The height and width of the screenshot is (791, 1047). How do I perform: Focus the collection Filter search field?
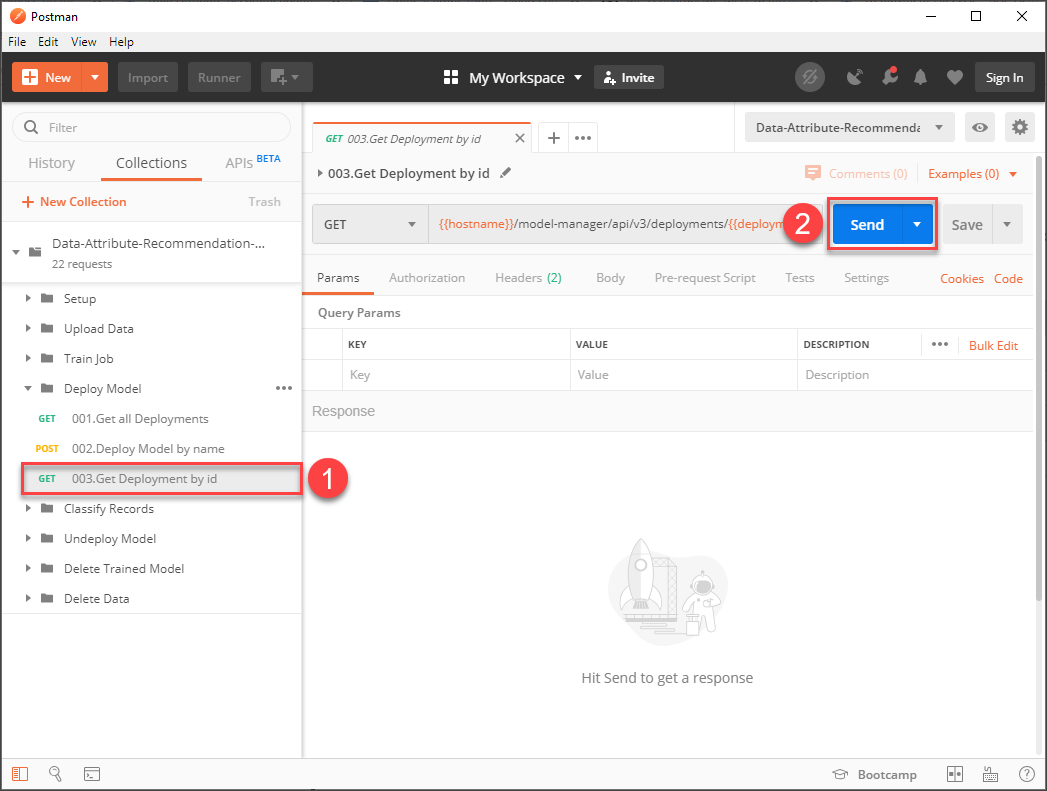(152, 127)
